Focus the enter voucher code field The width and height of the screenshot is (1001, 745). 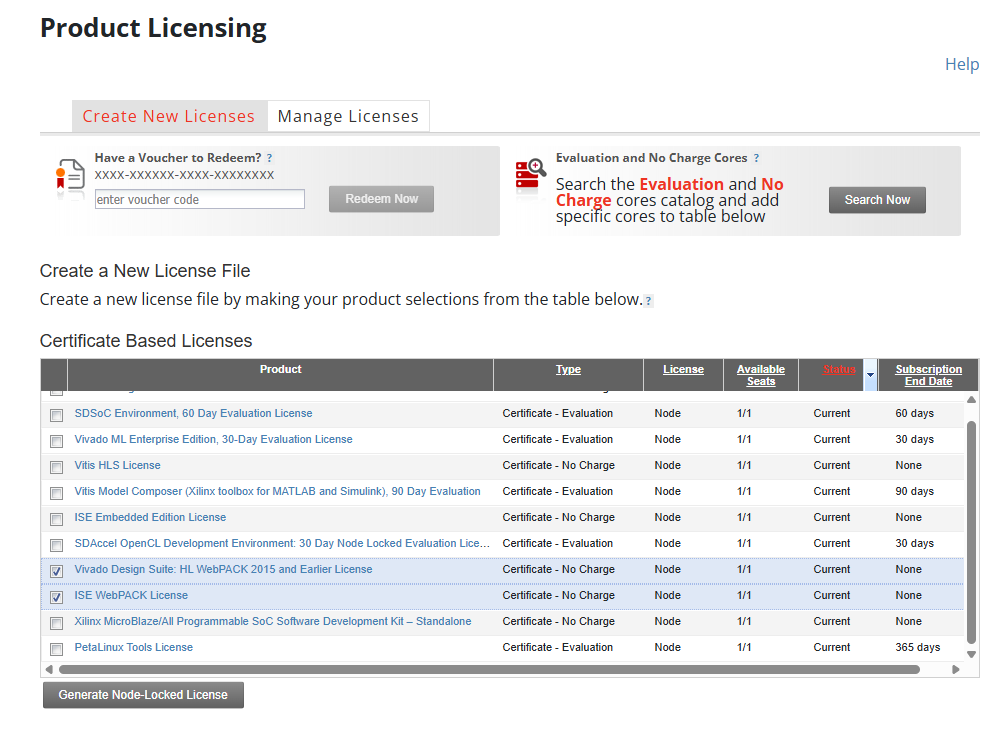click(199, 200)
